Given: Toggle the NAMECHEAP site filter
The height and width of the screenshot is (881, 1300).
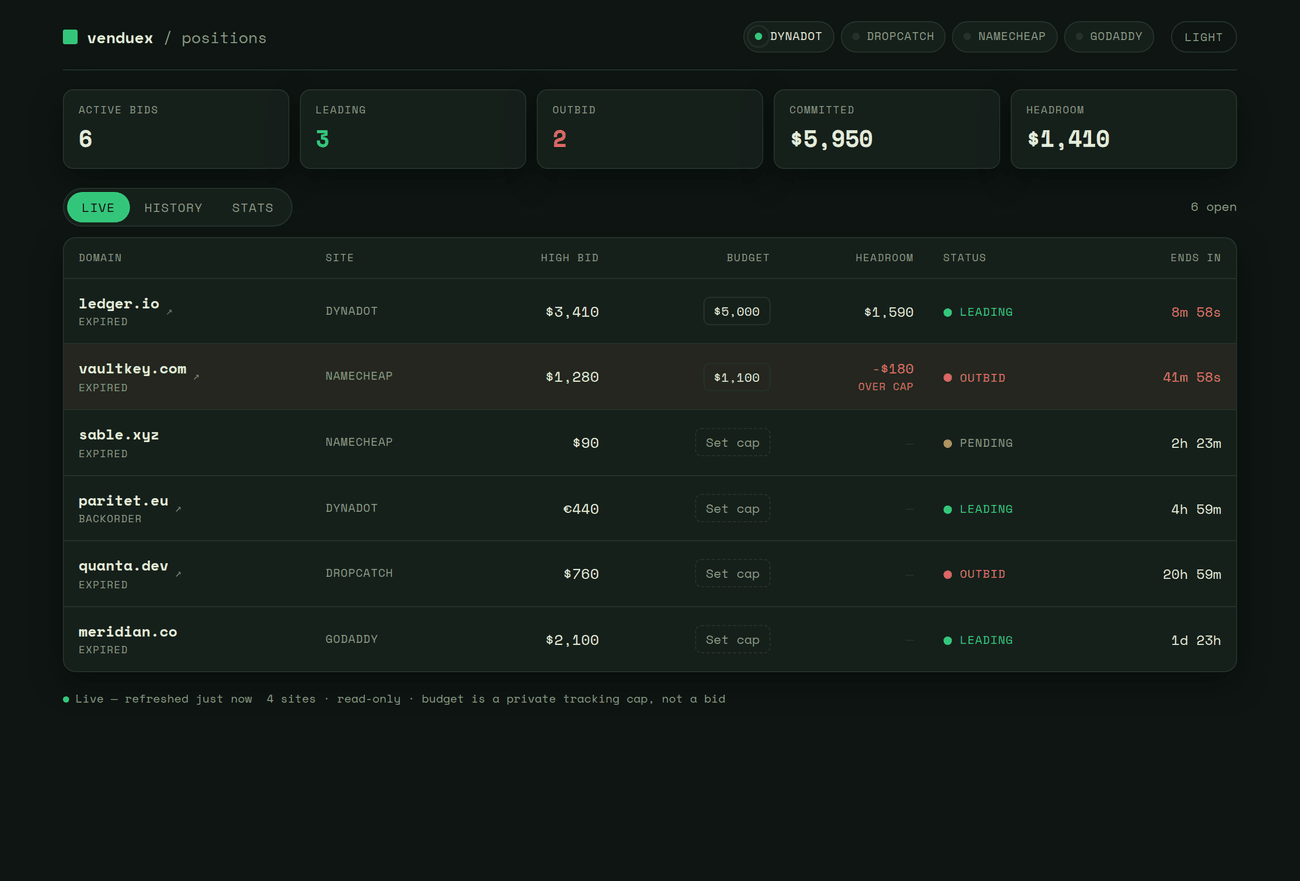Looking at the screenshot, I should (1005, 37).
